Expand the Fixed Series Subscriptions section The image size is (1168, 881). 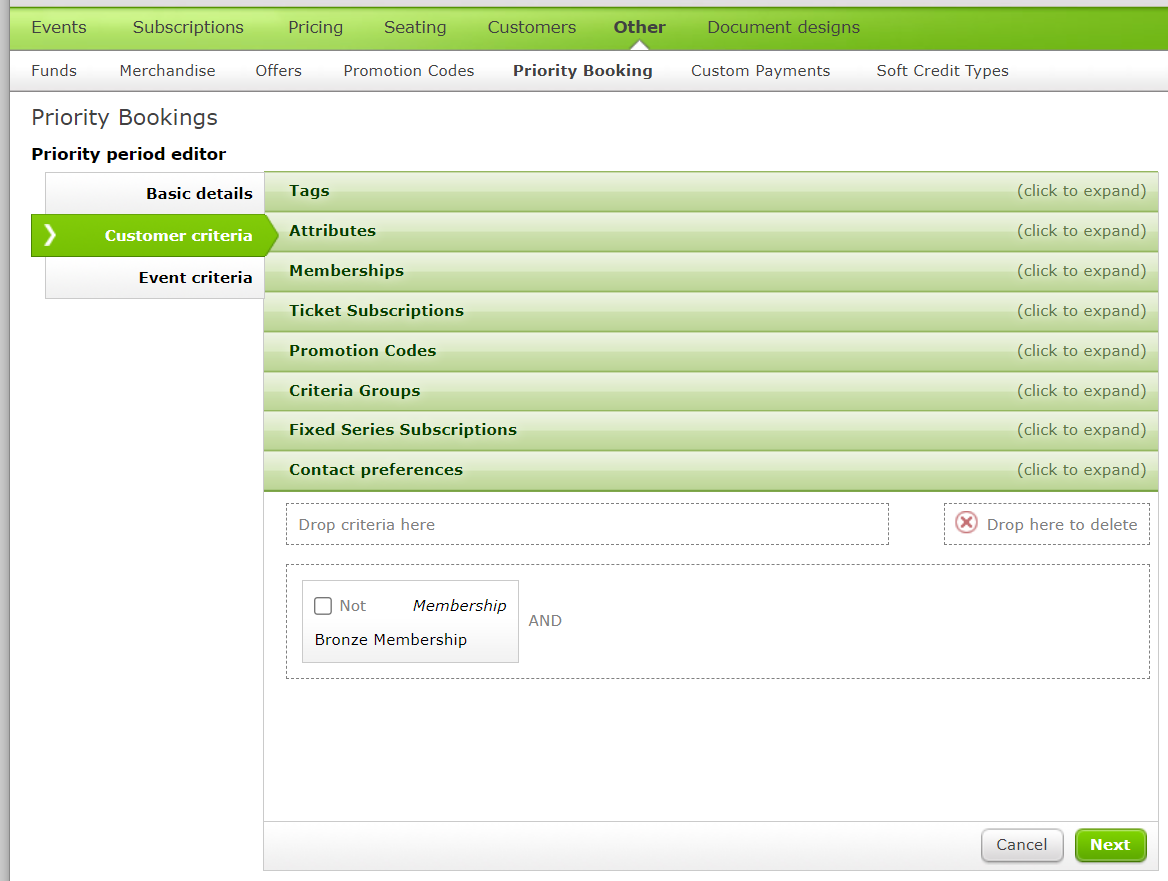pos(711,430)
